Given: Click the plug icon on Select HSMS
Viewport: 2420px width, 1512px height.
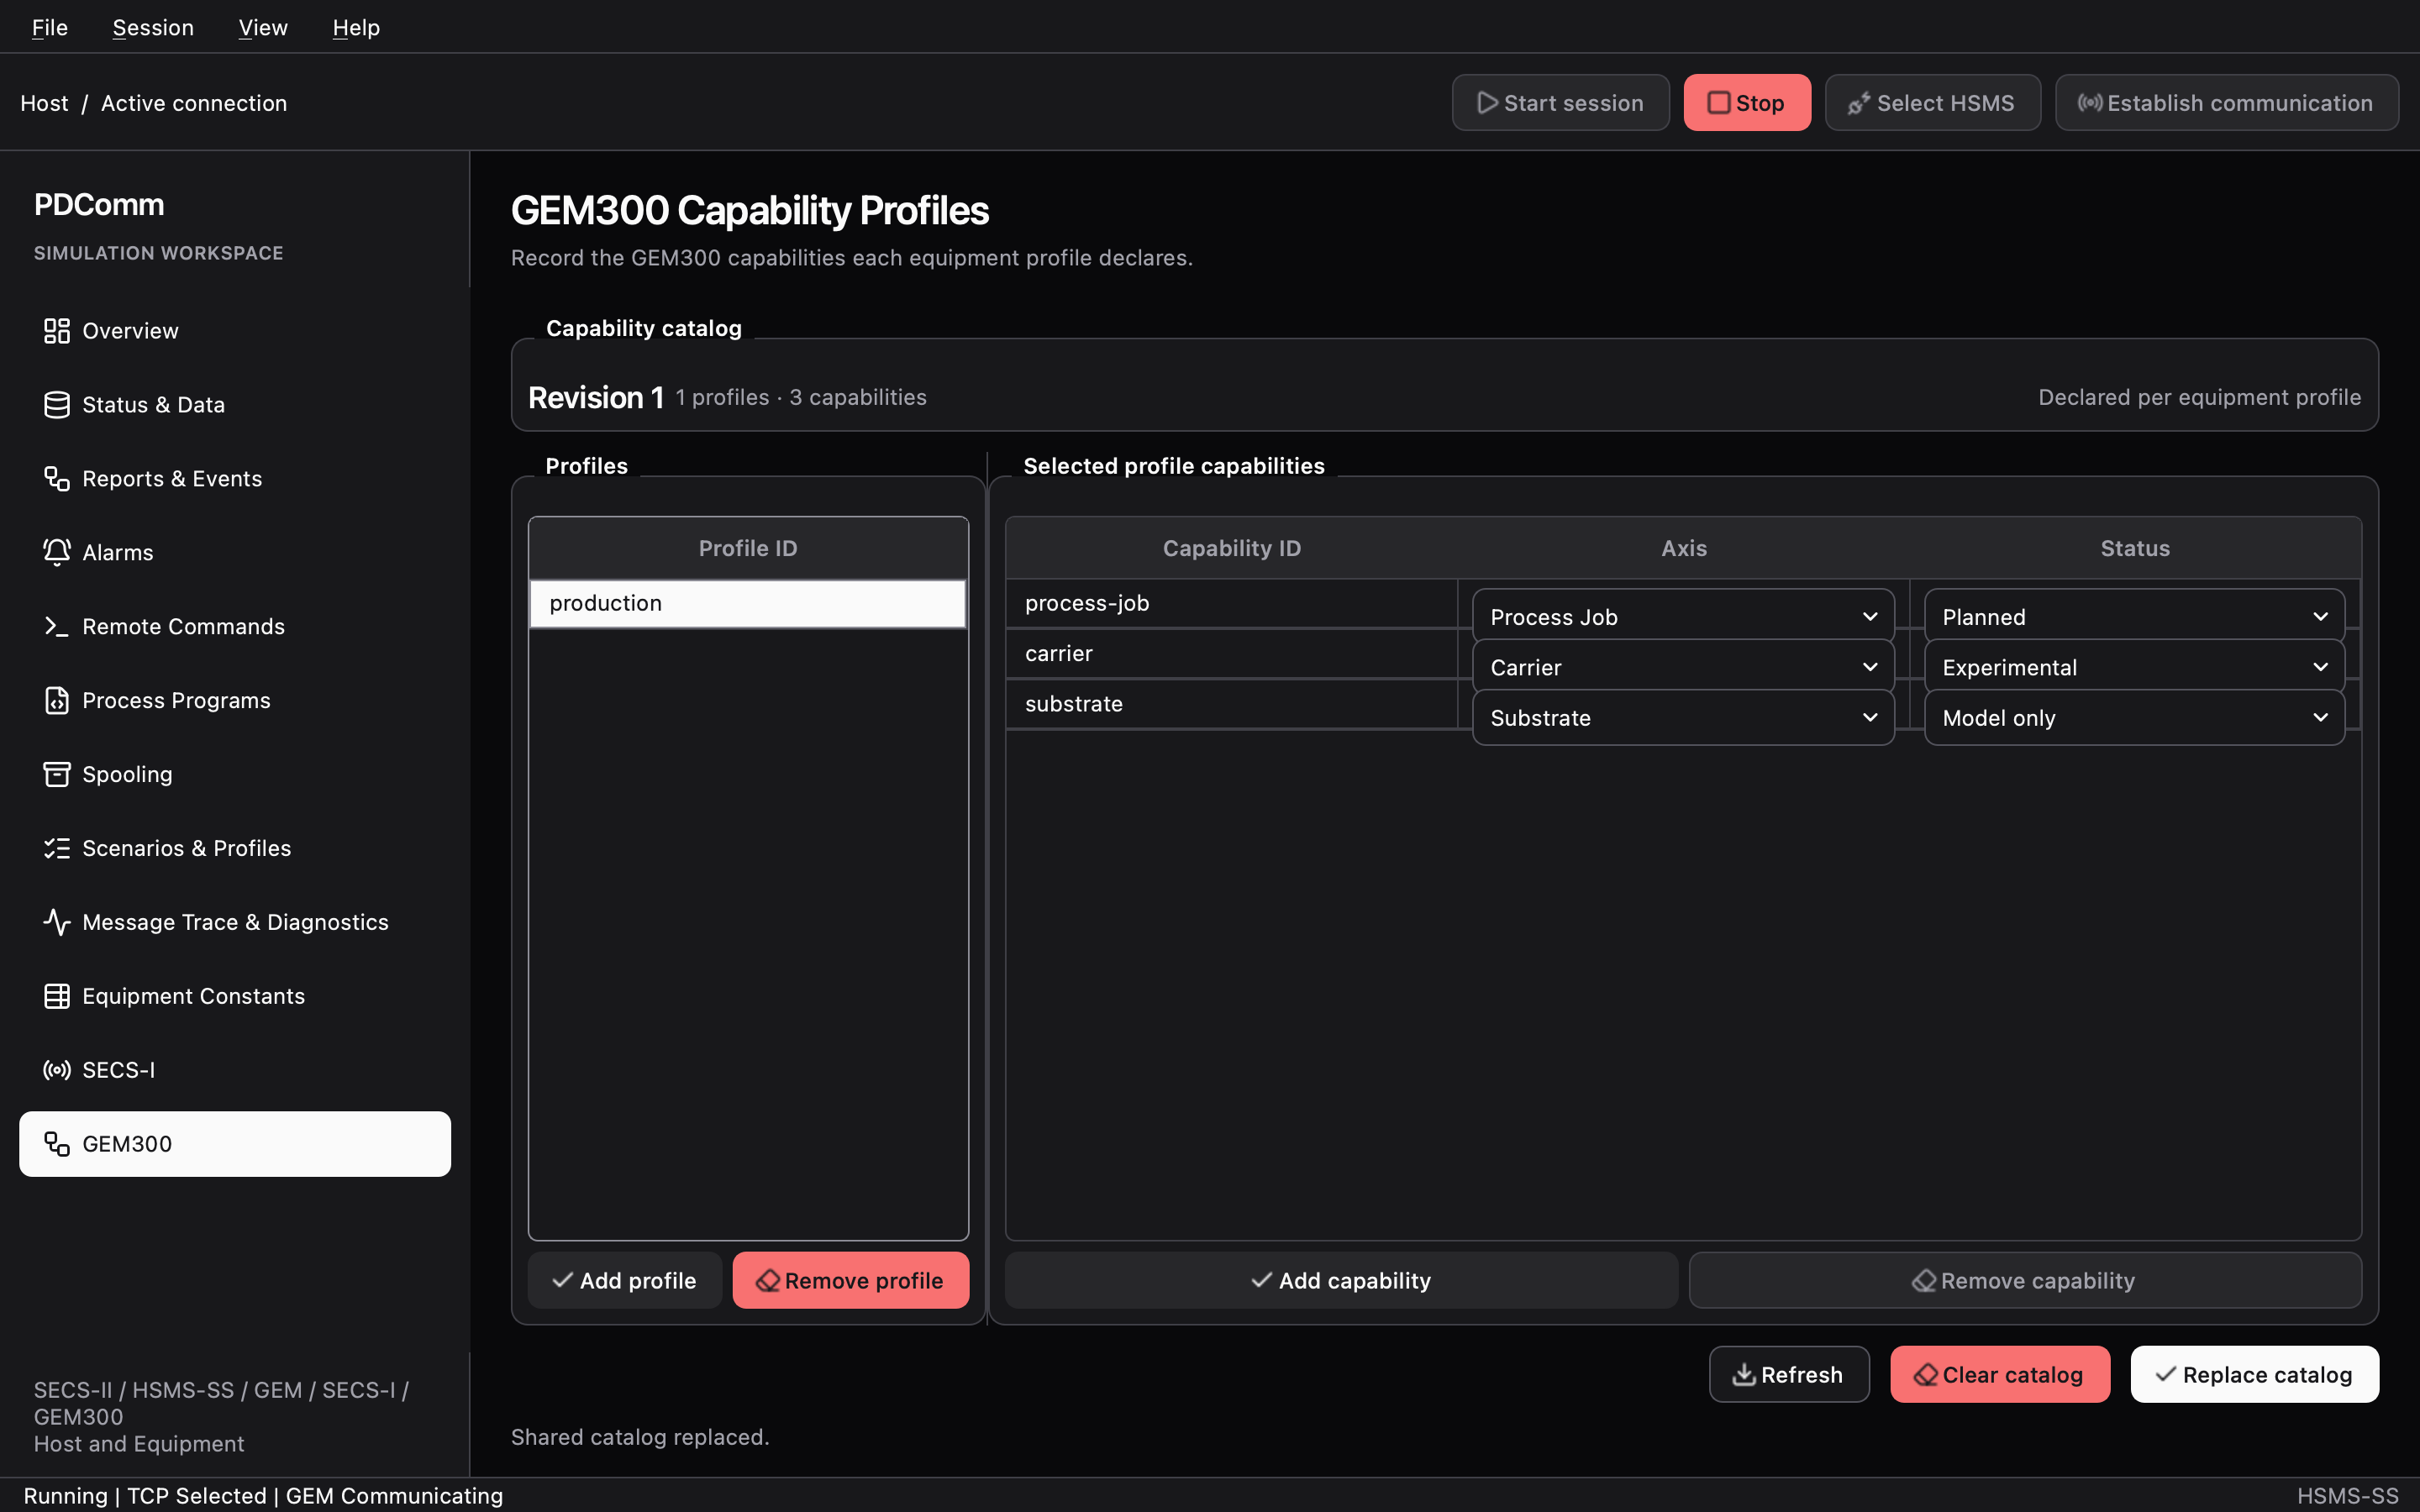Looking at the screenshot, I should pos(1859,103).
